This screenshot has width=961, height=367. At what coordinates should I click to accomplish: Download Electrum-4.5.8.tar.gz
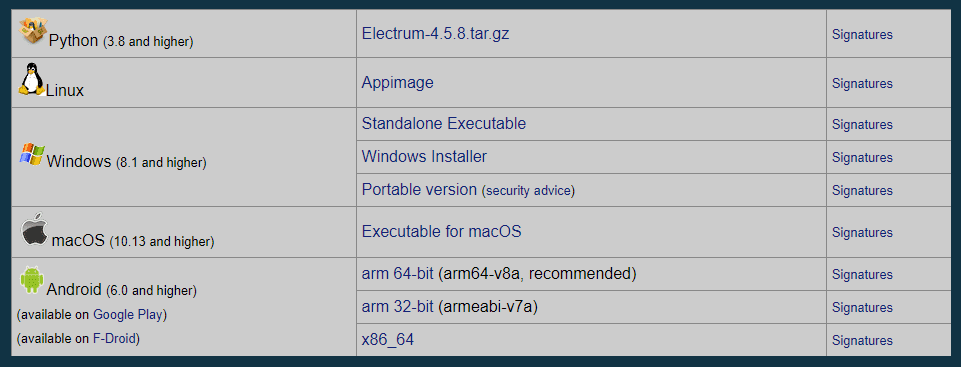435,33
